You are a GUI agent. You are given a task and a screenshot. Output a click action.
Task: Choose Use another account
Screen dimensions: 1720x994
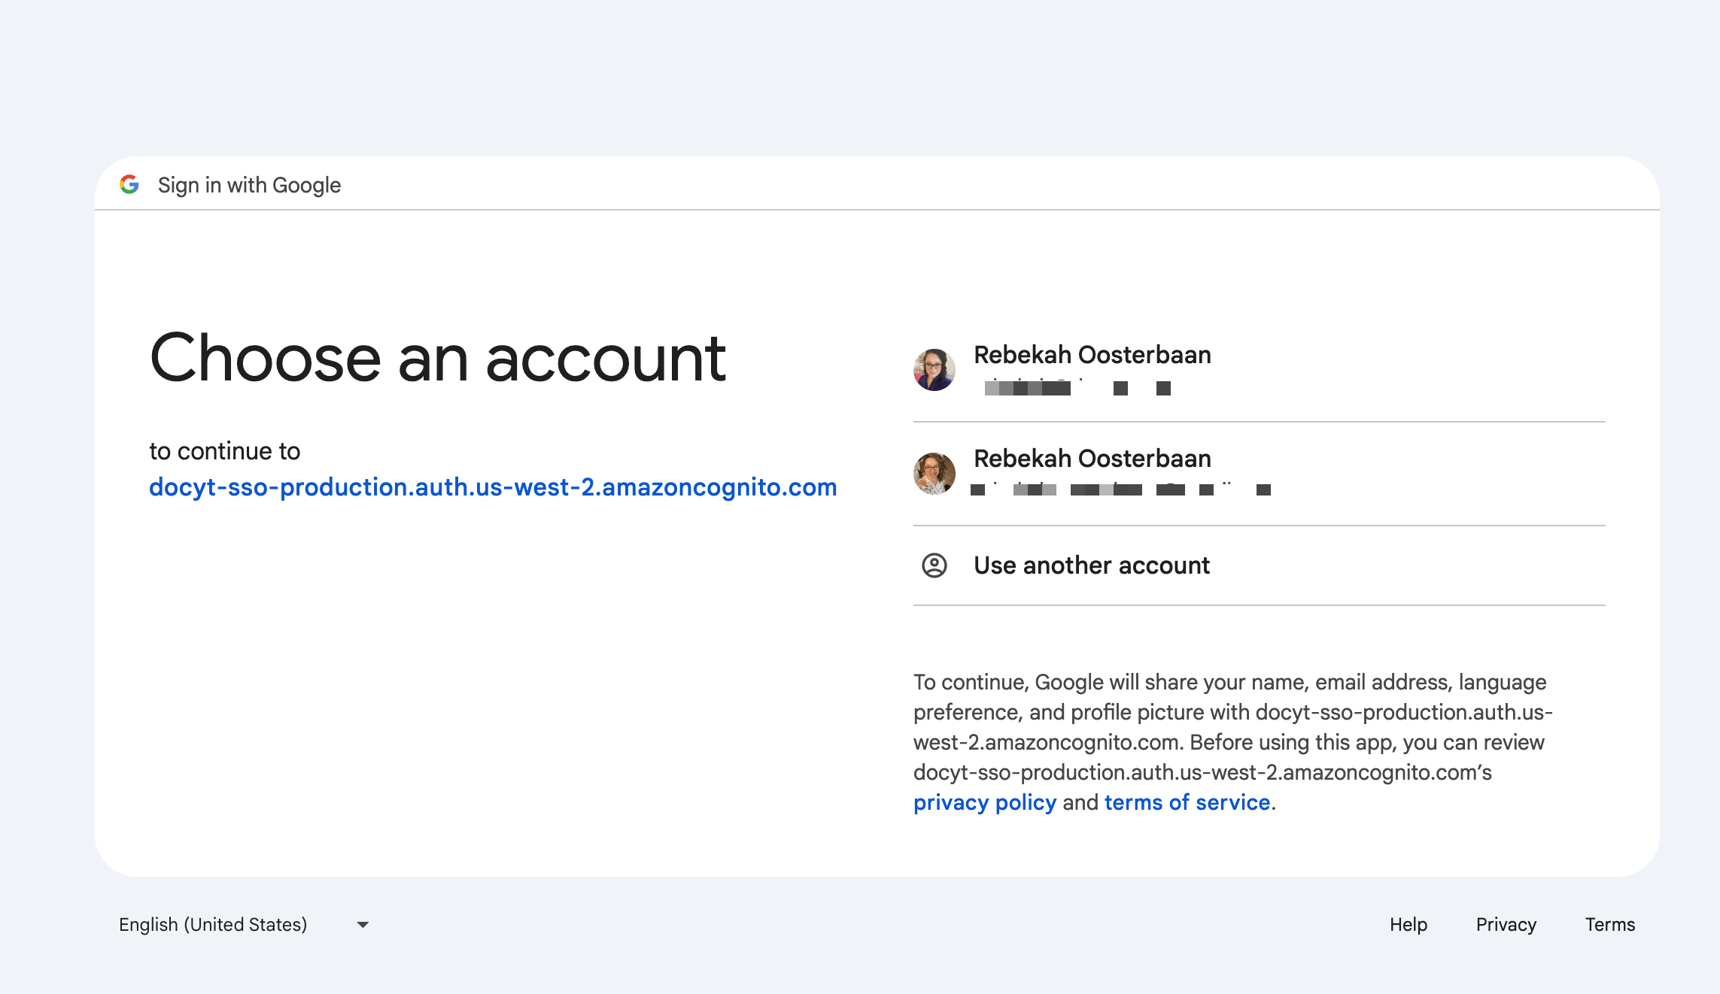(x=1091, y=565)
